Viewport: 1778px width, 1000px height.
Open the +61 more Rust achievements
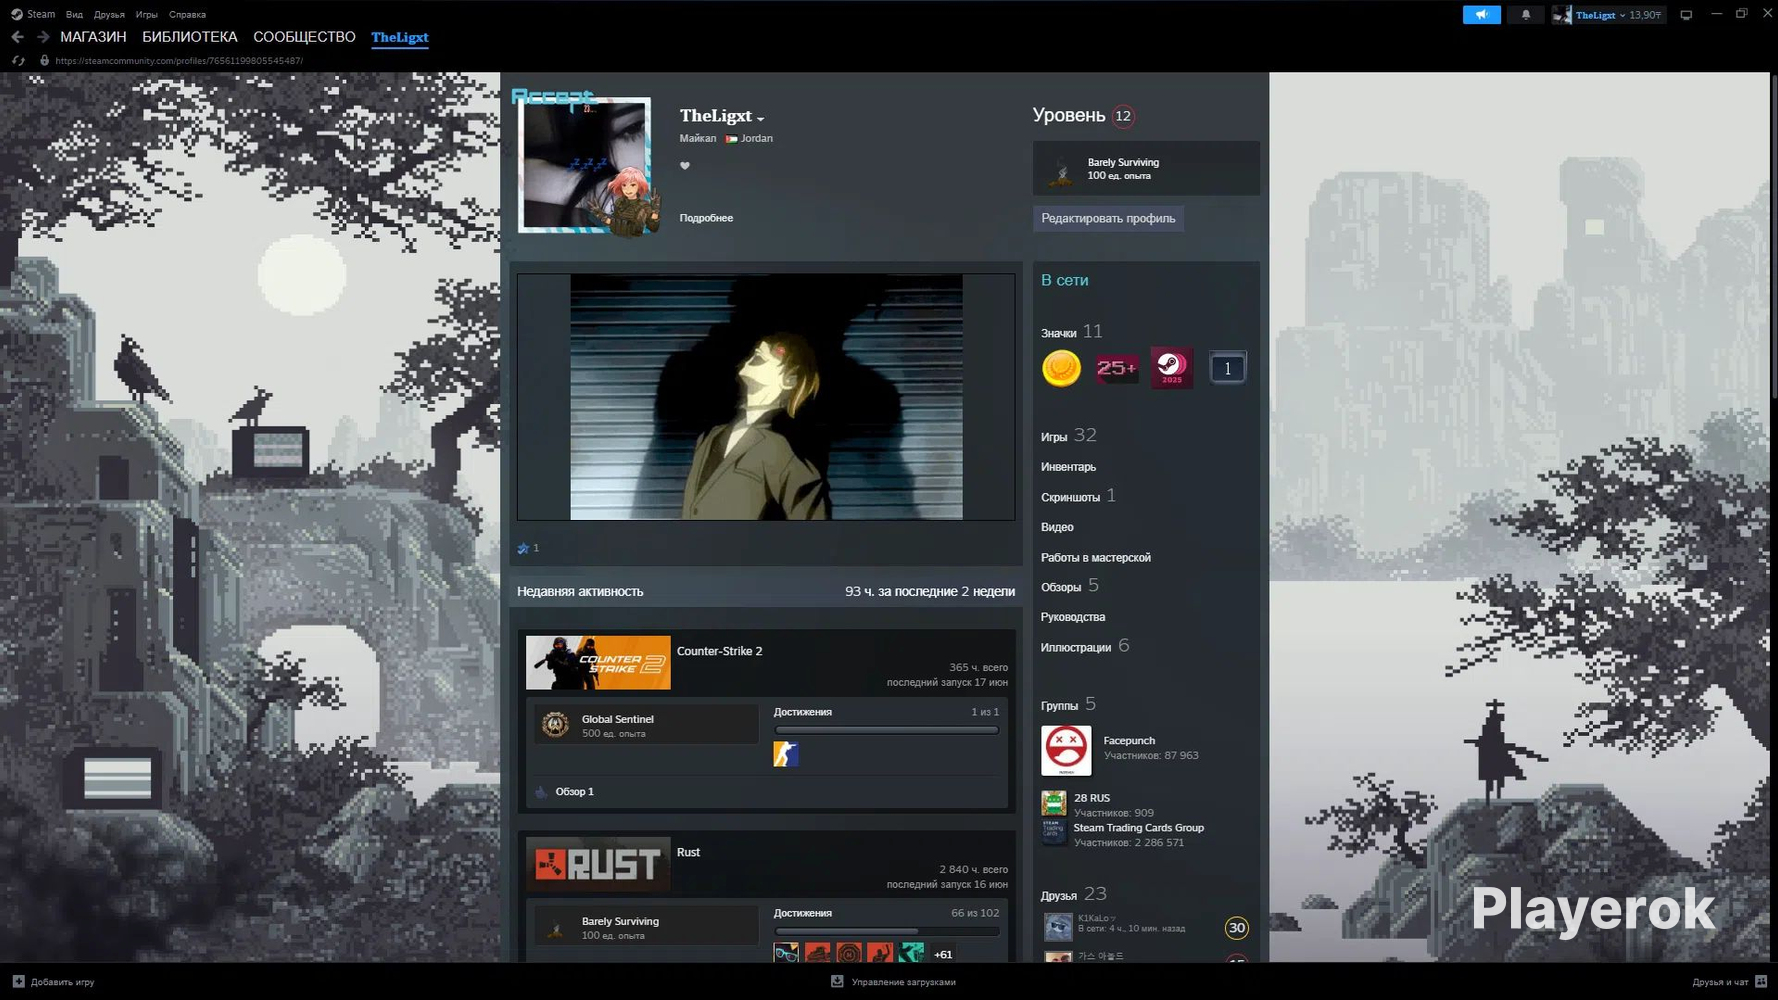(x=942, y=955)
